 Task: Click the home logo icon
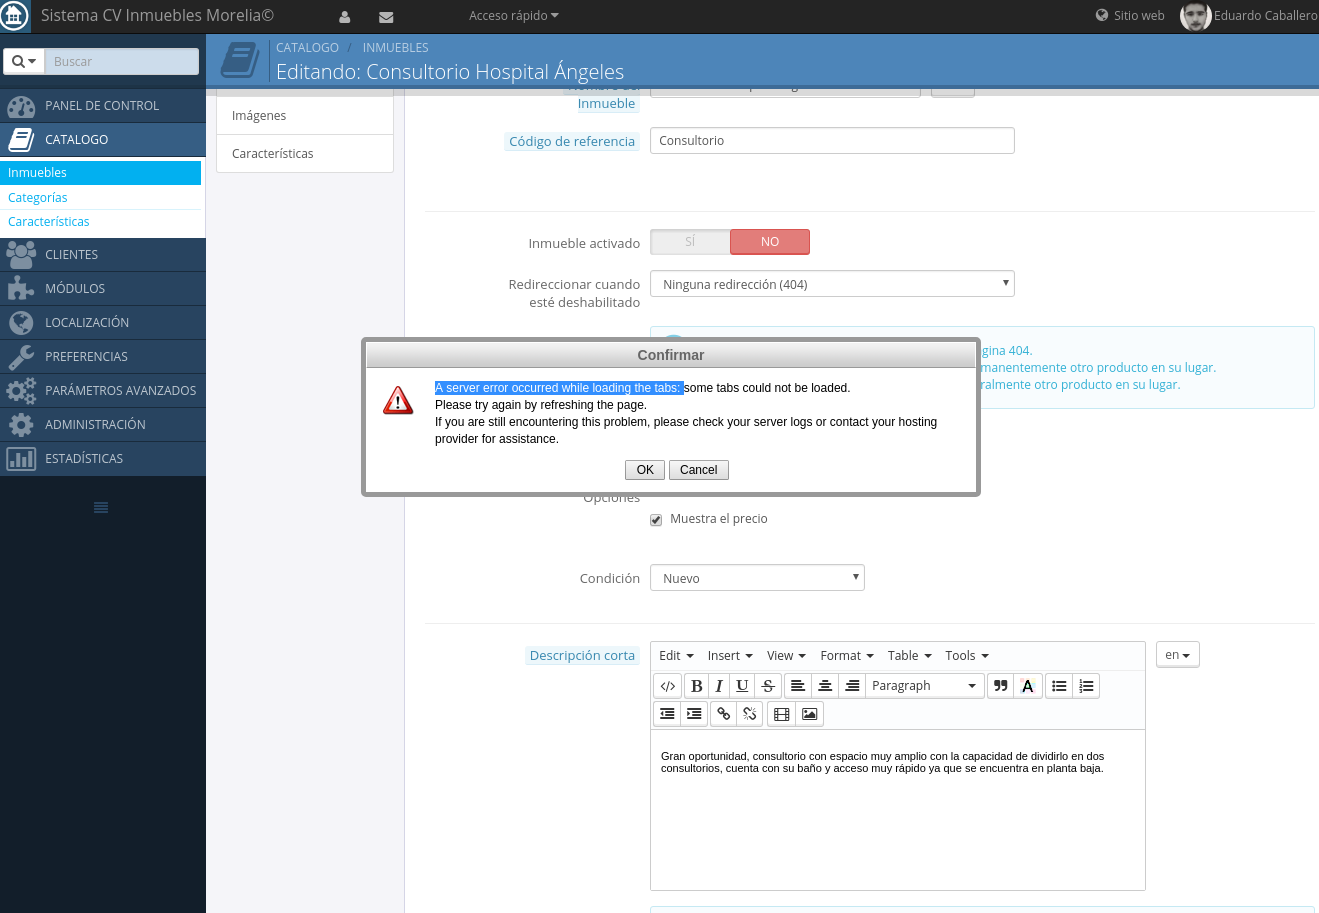[14, 16]
